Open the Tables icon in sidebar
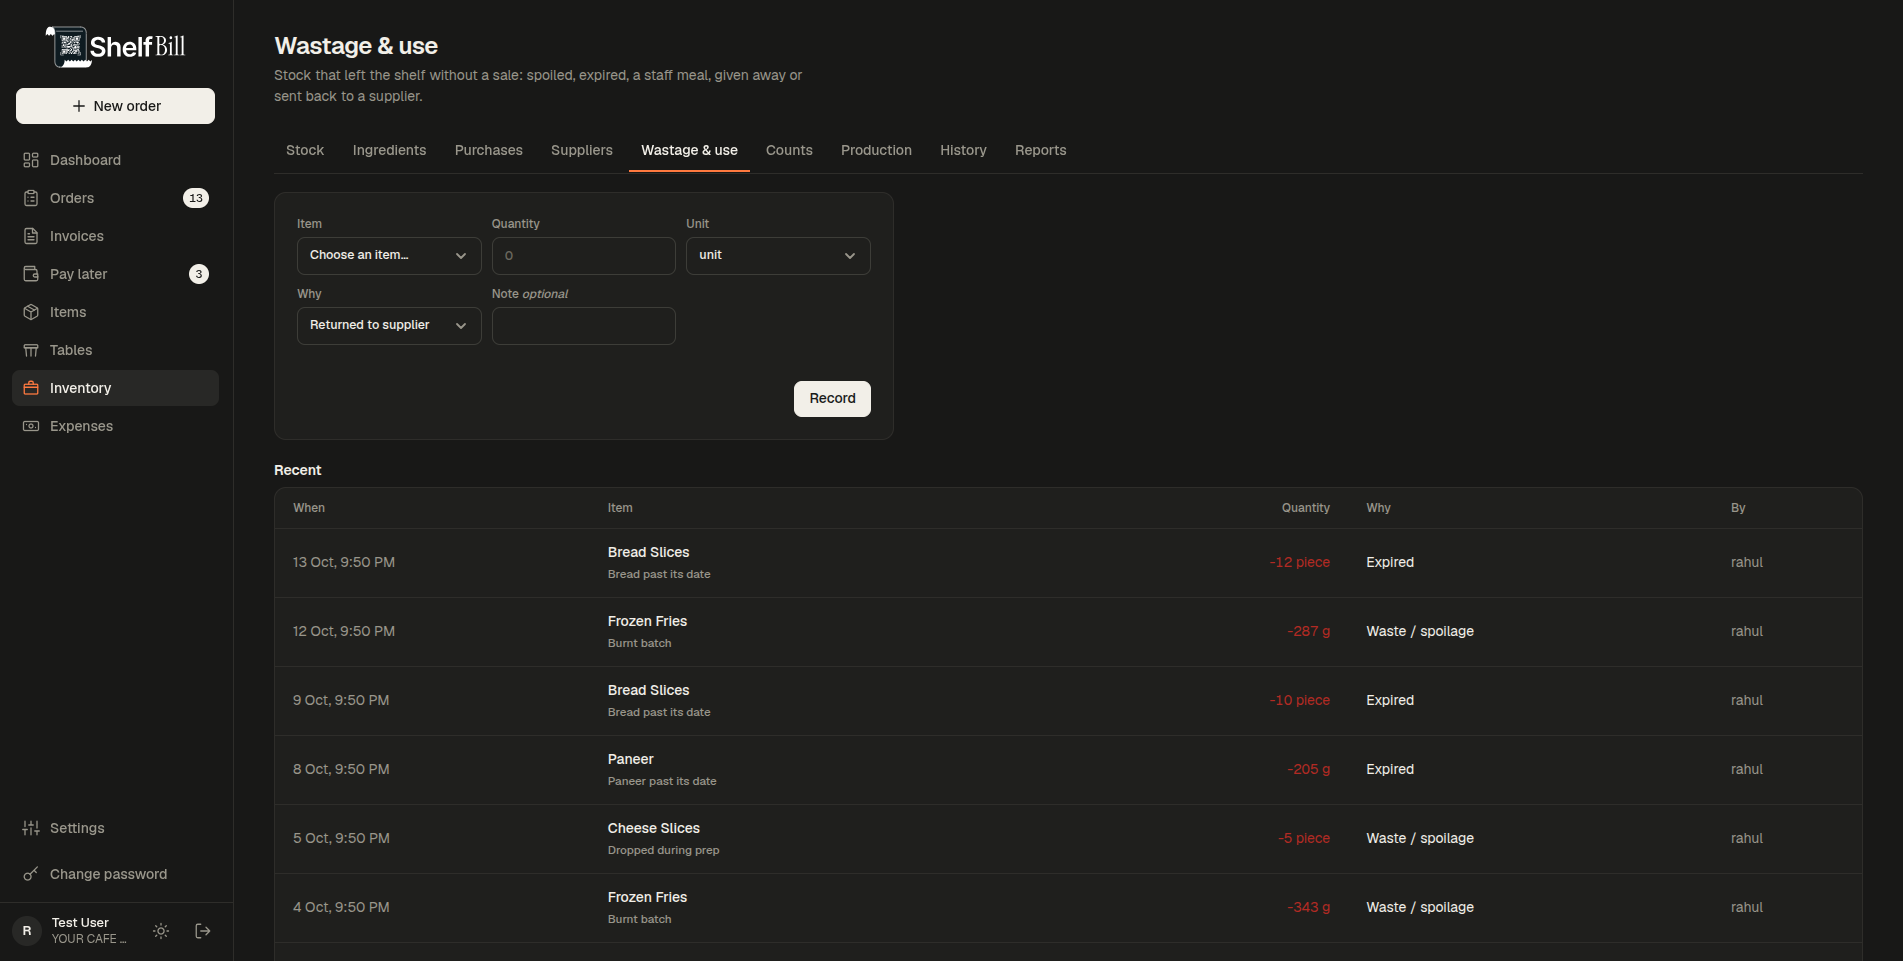The height and width of the screenshot is (961, 1903). coord(31,350)
